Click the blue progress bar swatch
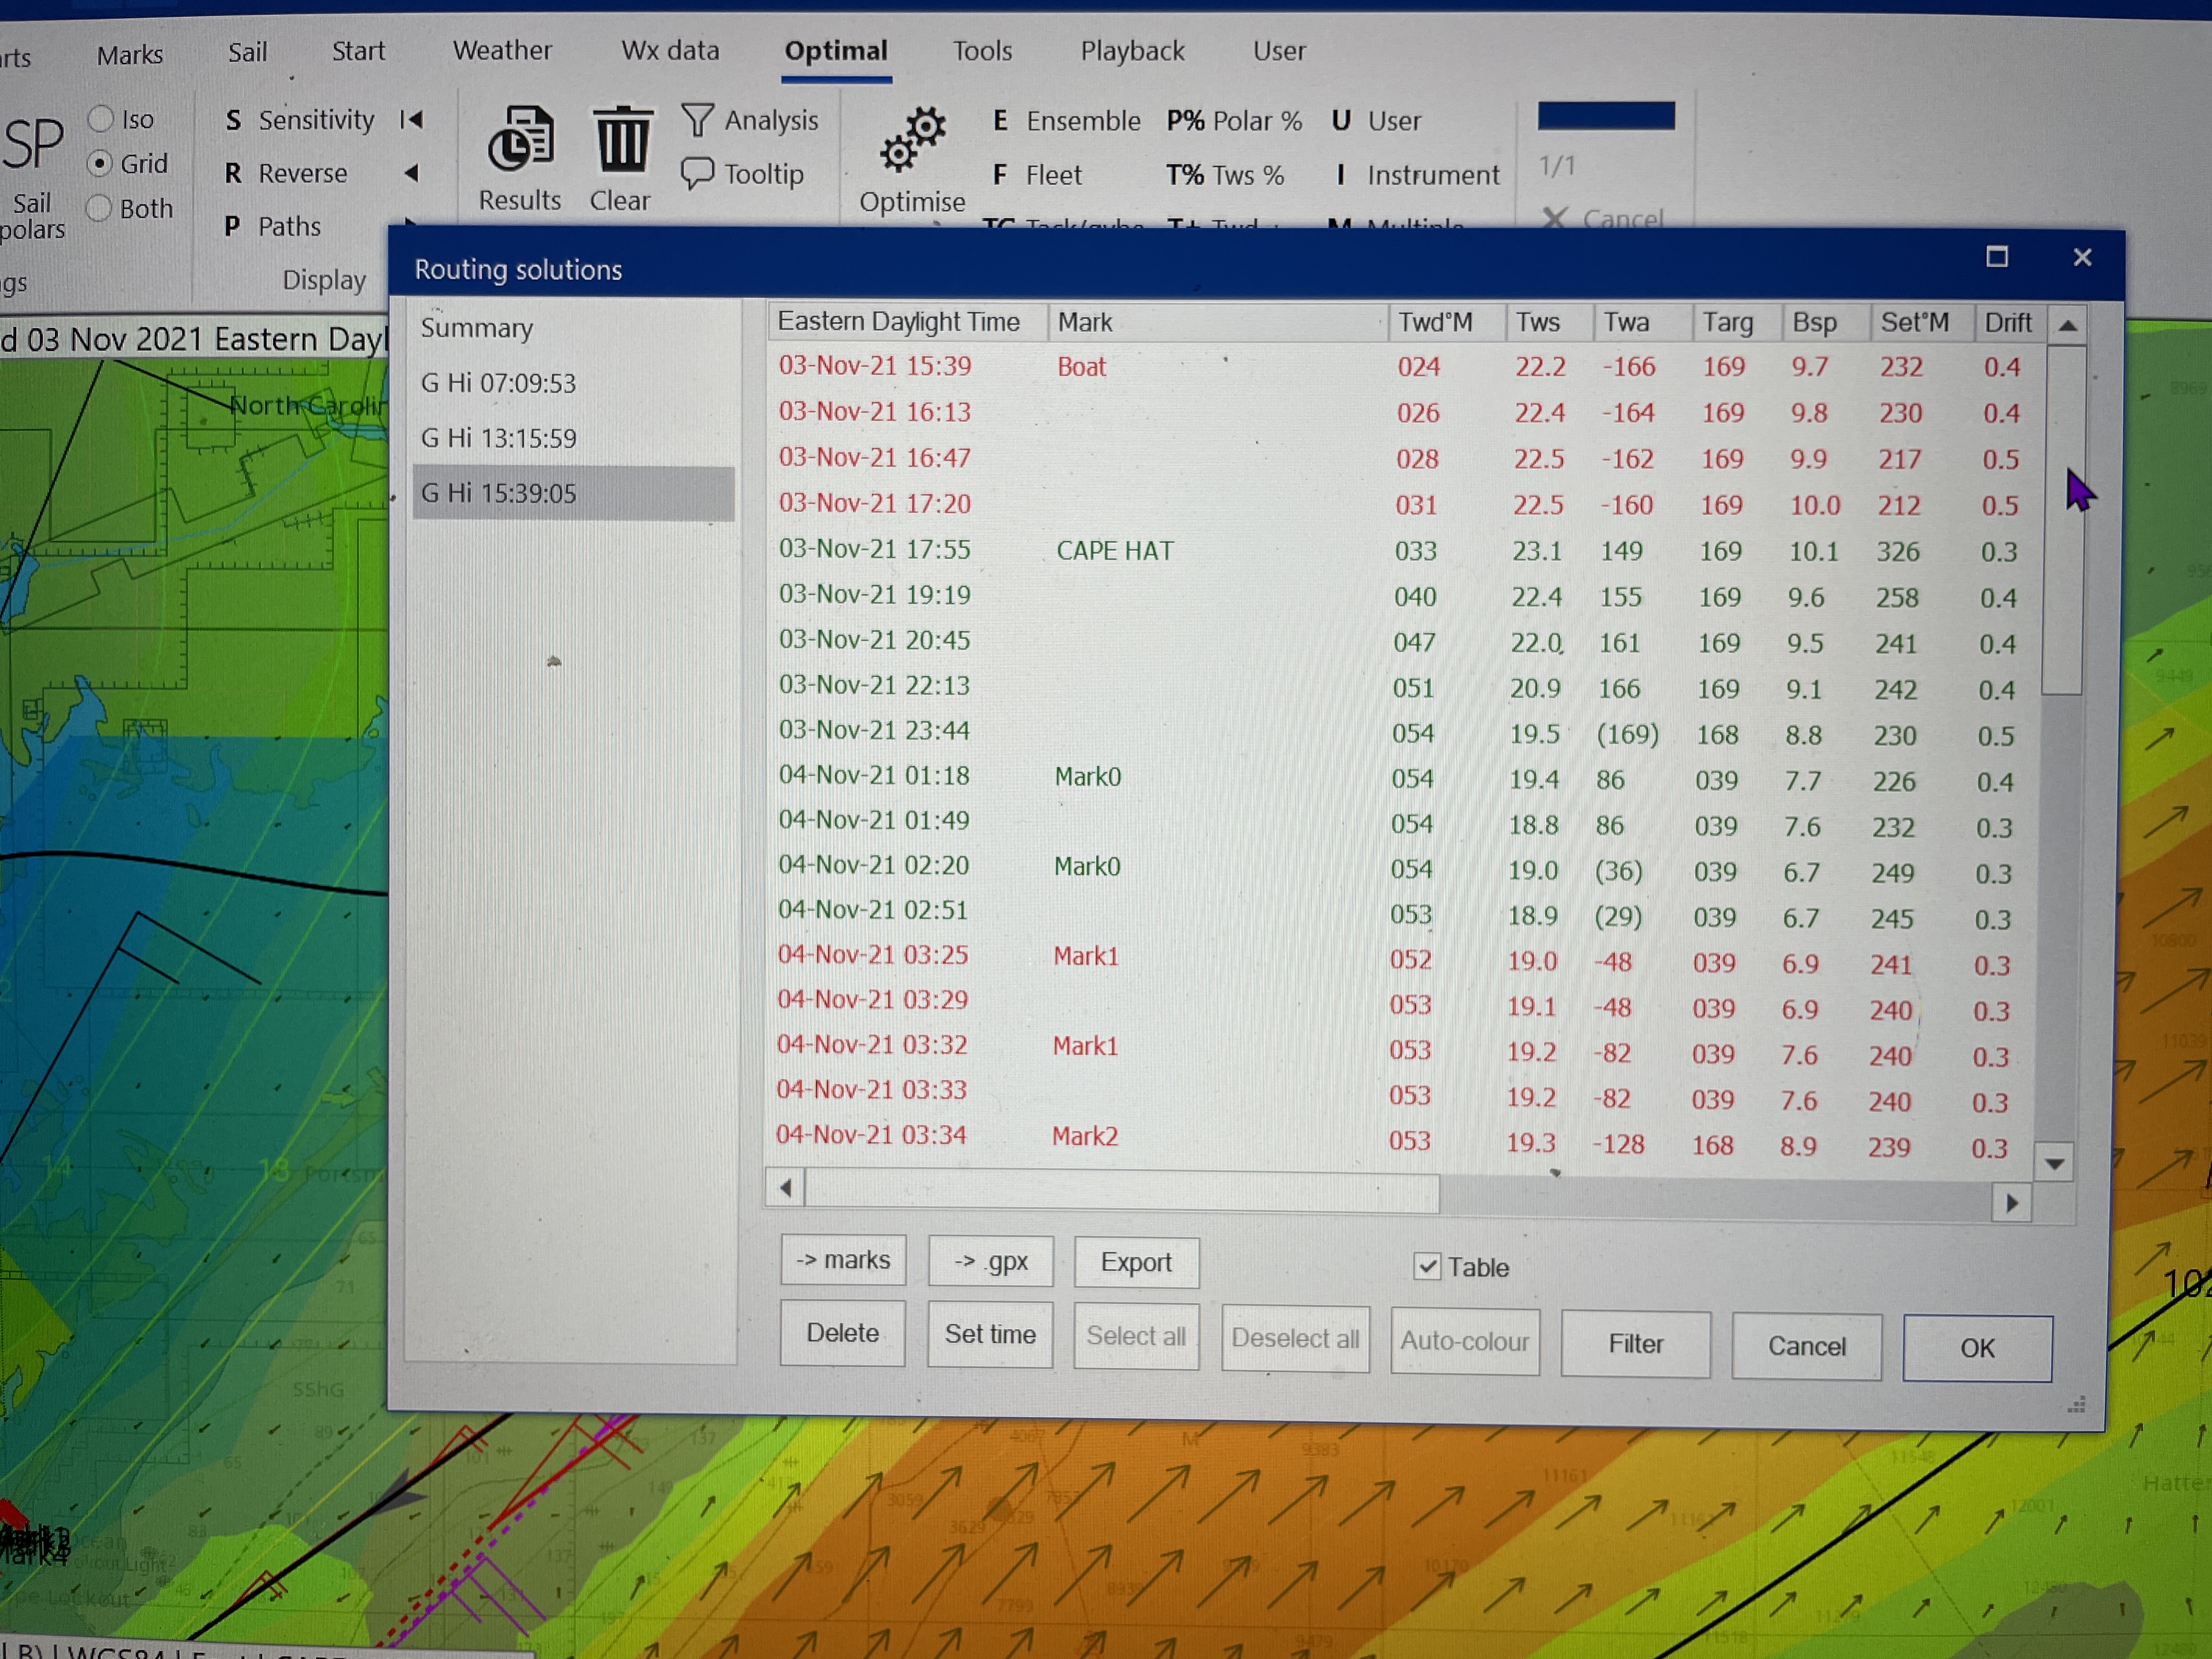This screenshot has width=2212, height=1659. (x=1606, y=116)
